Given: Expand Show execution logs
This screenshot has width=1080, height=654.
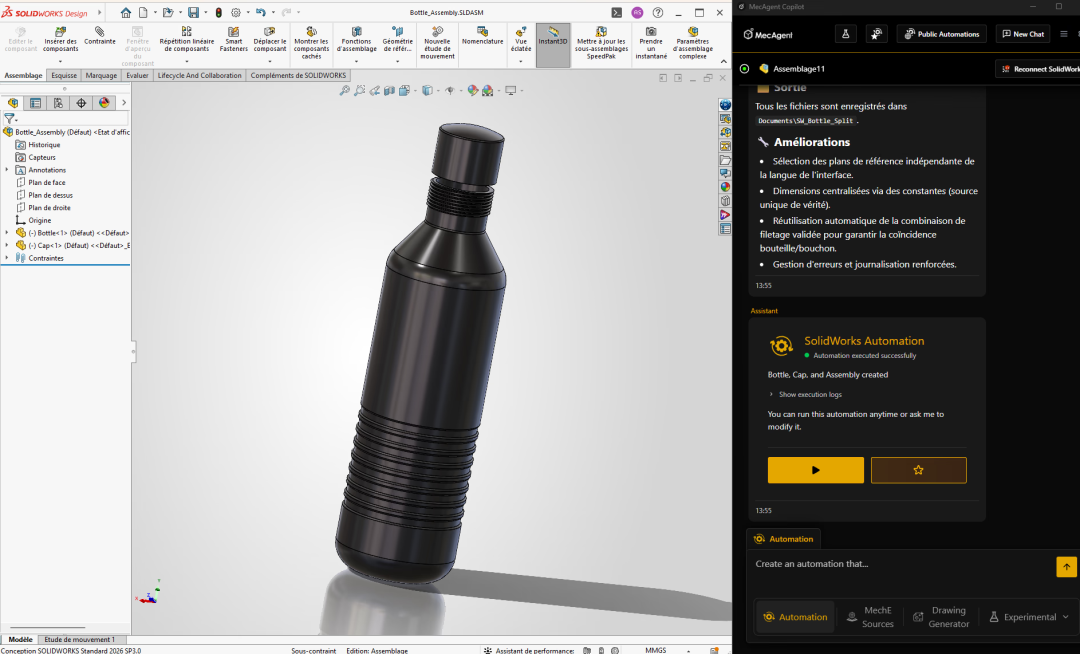Looking at the screenshot, I should (x=805, y=394).
